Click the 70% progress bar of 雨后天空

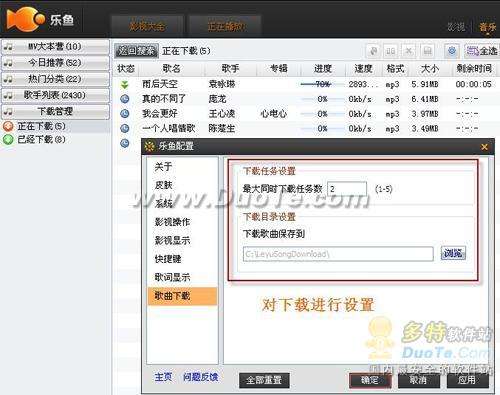[322, 84]
